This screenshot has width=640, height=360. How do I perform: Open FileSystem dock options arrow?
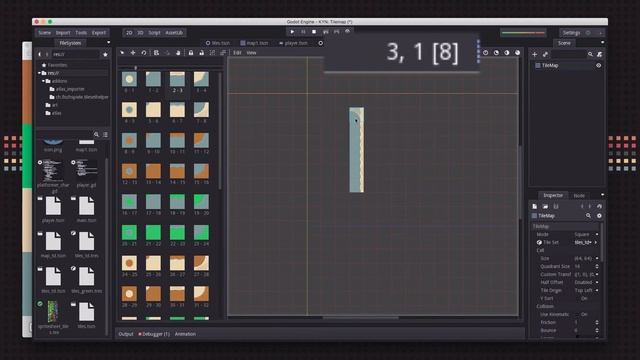(x=108, y=42)
